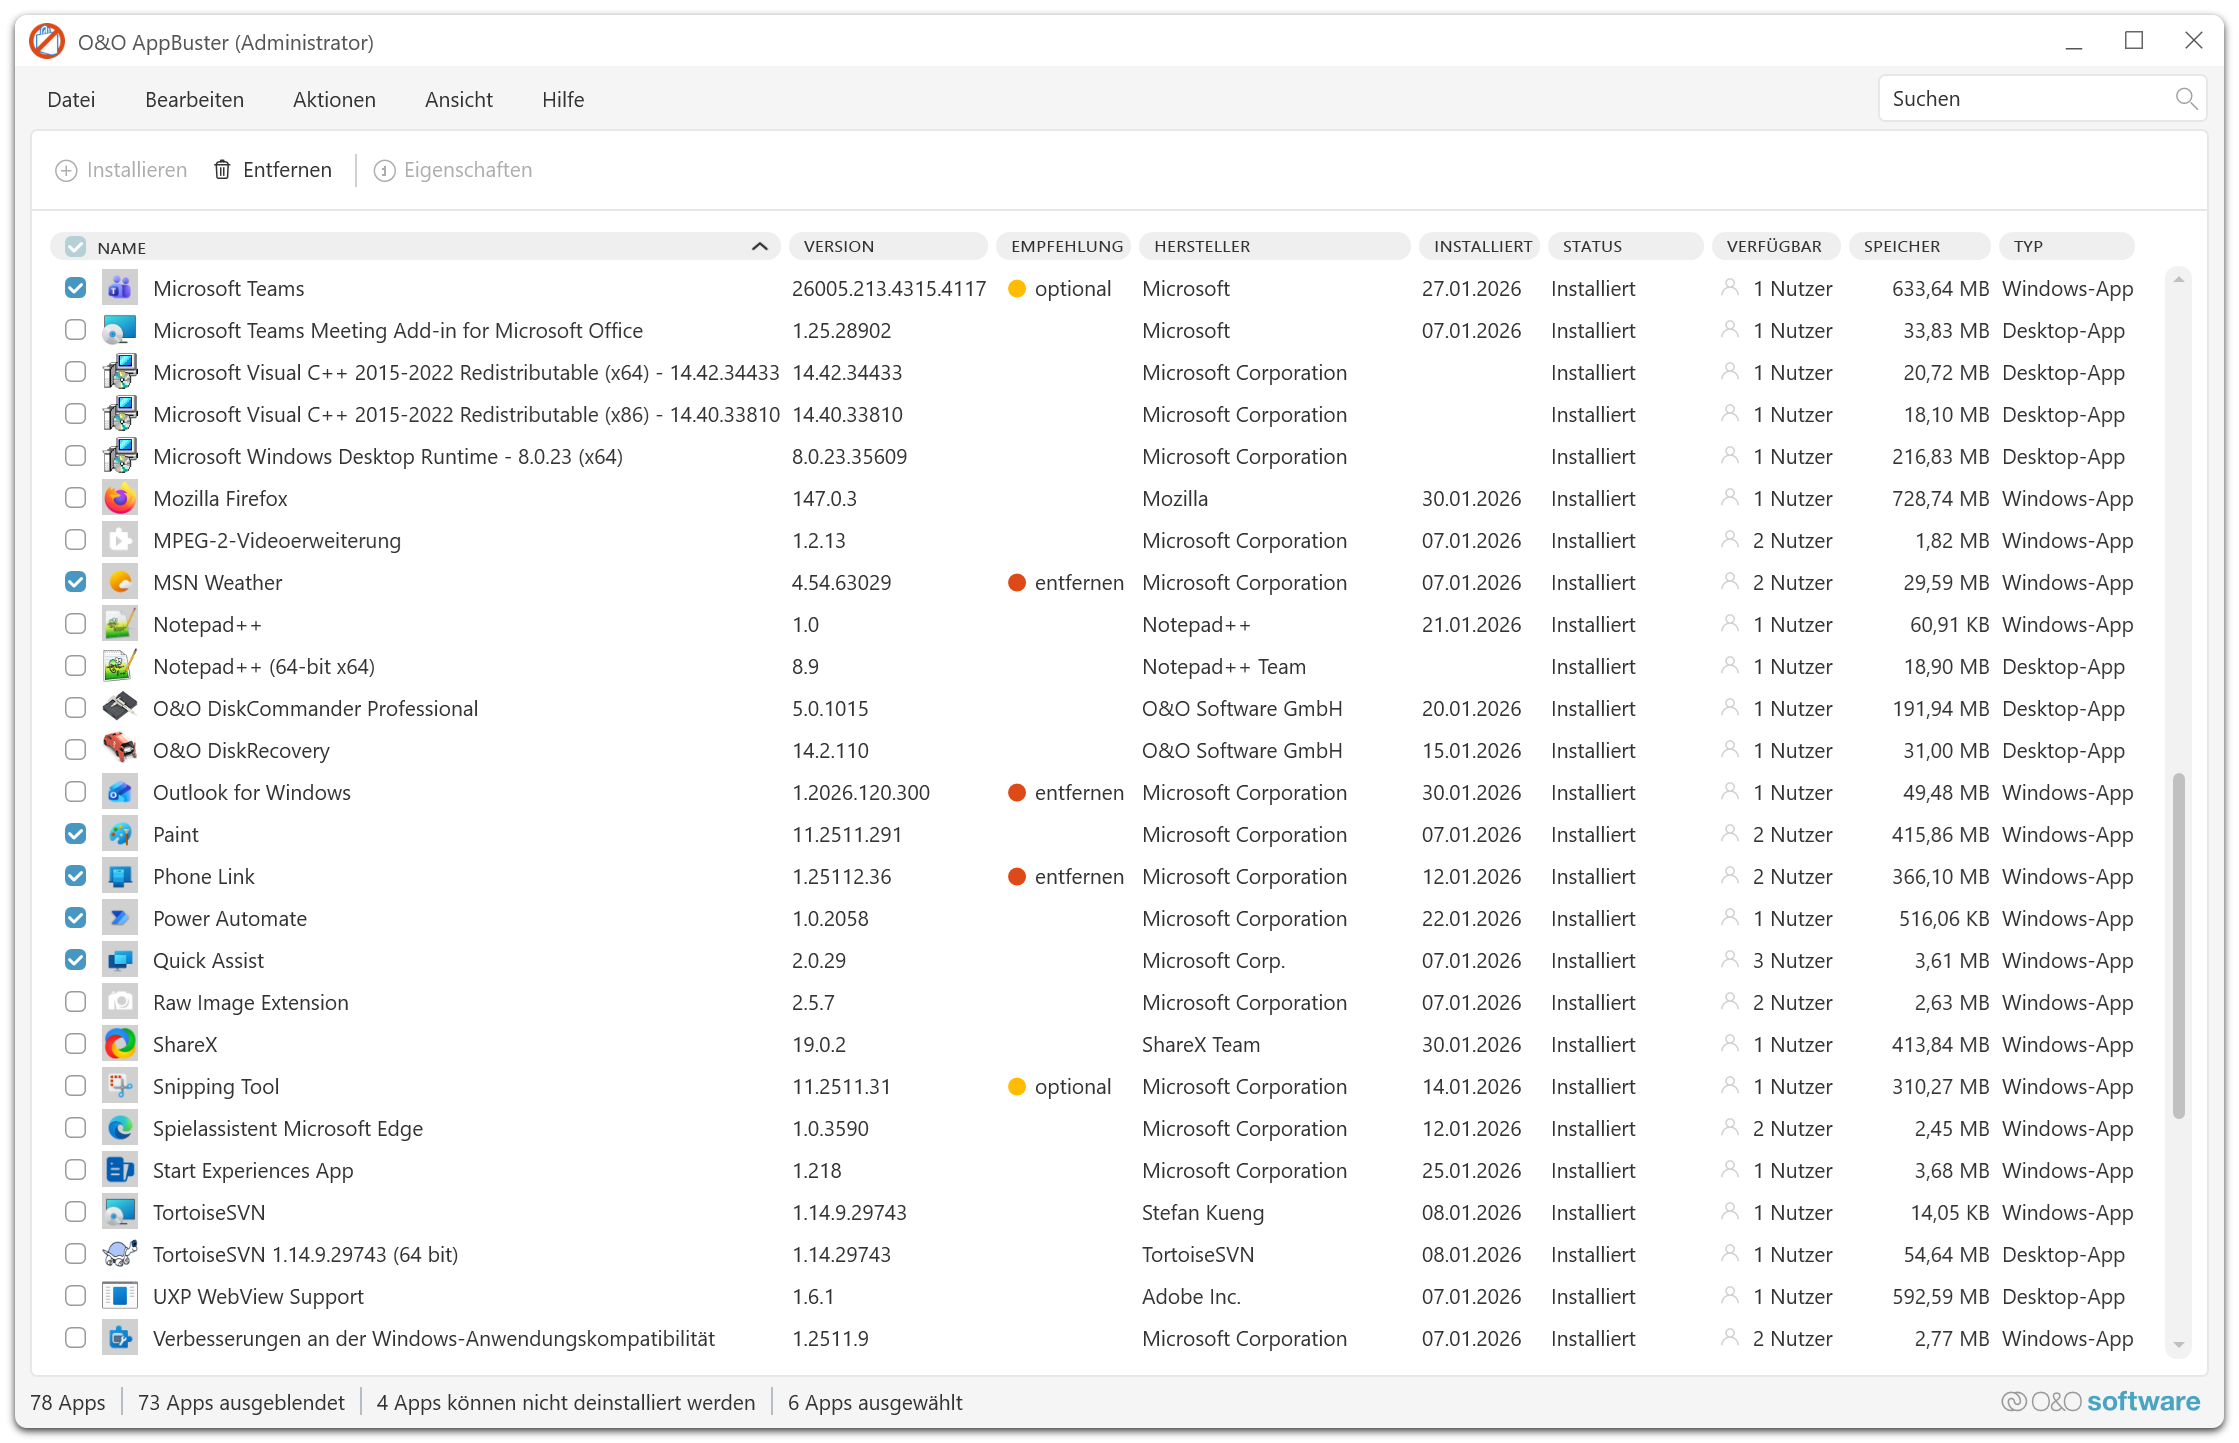Click the O&O DiskRecovery app icon
The height and width of the screenshot is (1443, 2239).
[x=120, y=750]
